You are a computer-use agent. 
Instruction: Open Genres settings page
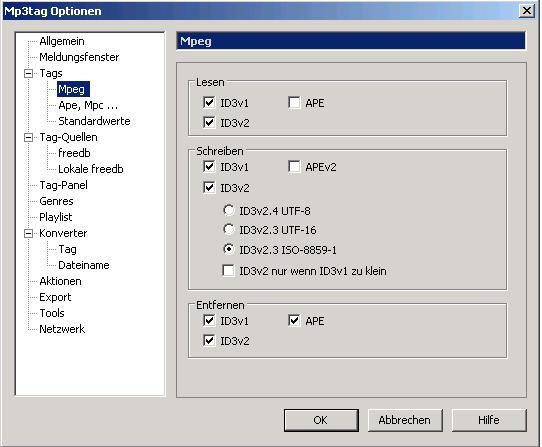[x=56, y=201]
